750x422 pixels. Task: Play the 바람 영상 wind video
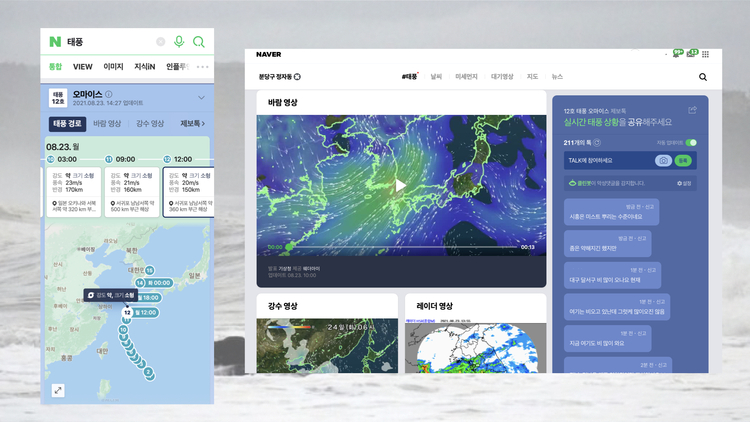pos(400,185)
